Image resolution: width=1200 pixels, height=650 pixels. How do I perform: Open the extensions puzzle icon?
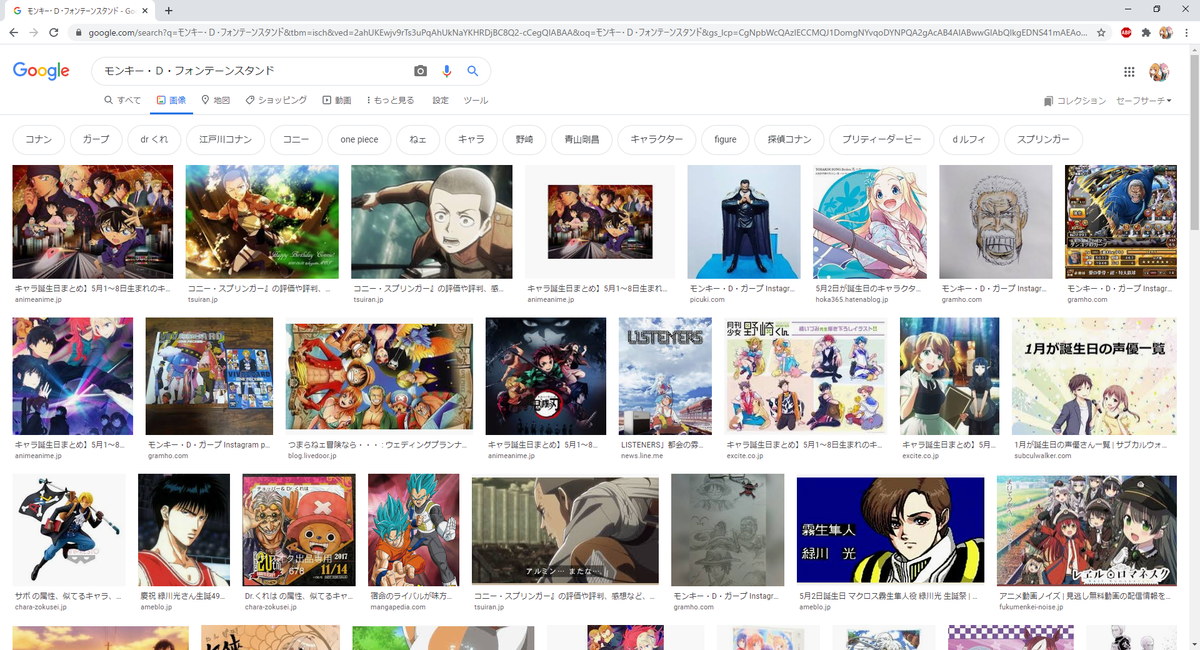click(x=1146, y=32)
